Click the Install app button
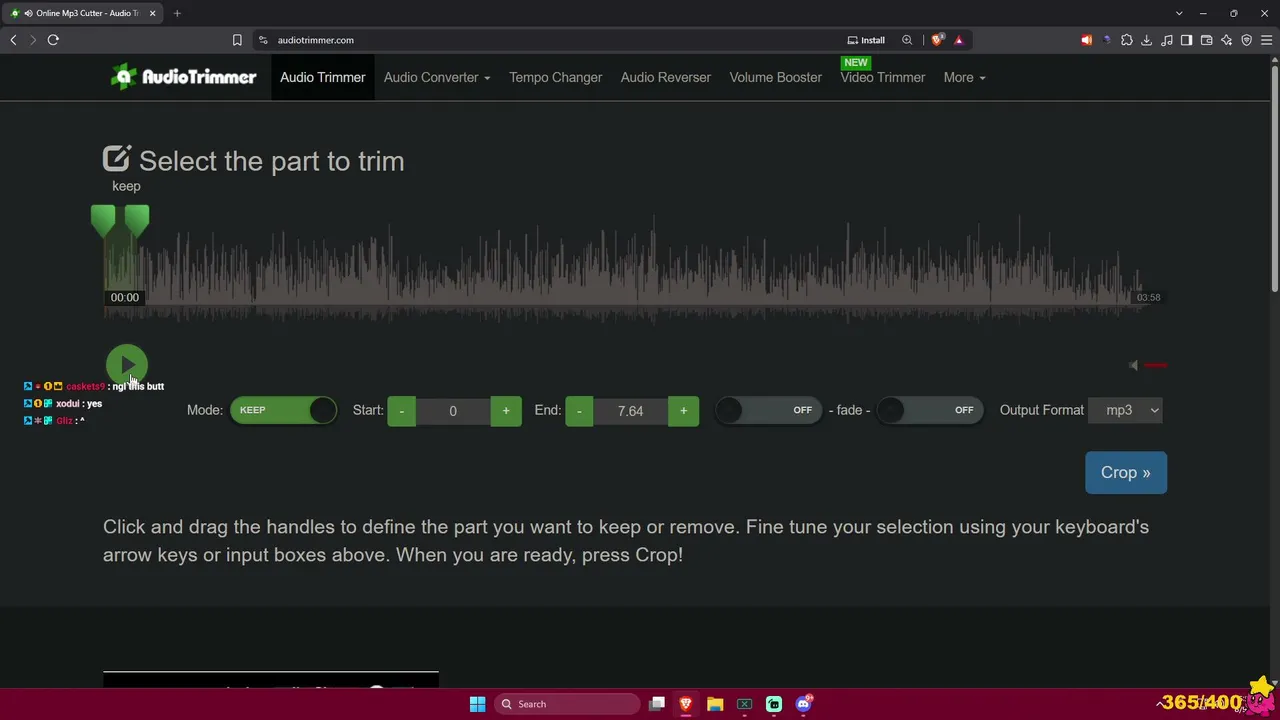1280x720 pixels. coord(866,40)
